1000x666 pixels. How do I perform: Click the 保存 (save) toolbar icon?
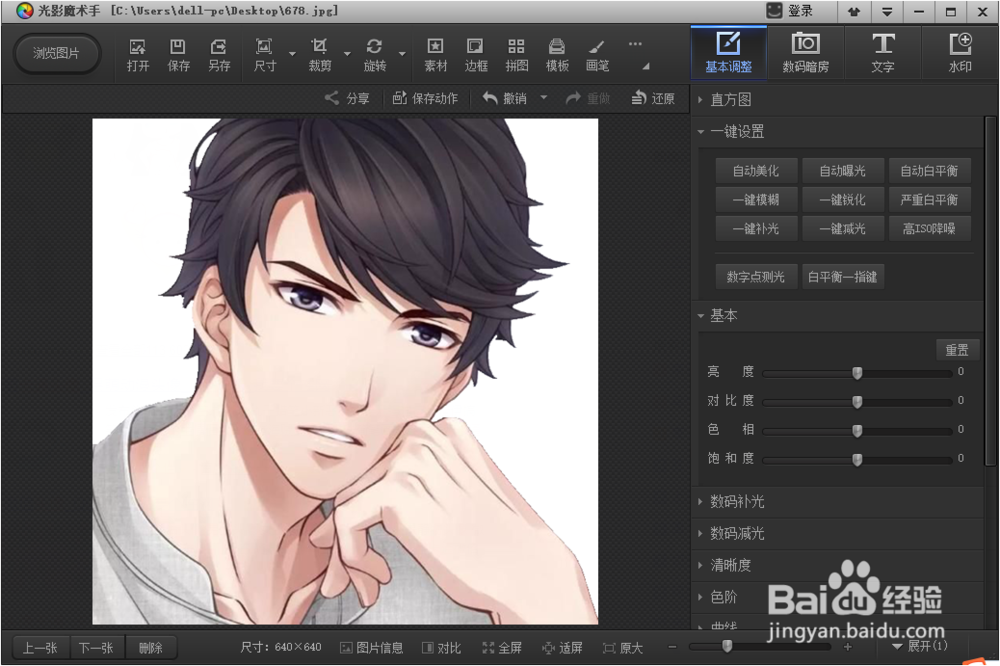click(x=178, y=55)
